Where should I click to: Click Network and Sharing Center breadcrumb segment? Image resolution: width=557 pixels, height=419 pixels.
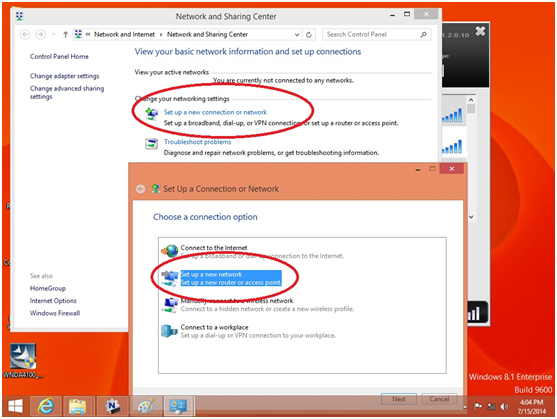pos(207,34)
